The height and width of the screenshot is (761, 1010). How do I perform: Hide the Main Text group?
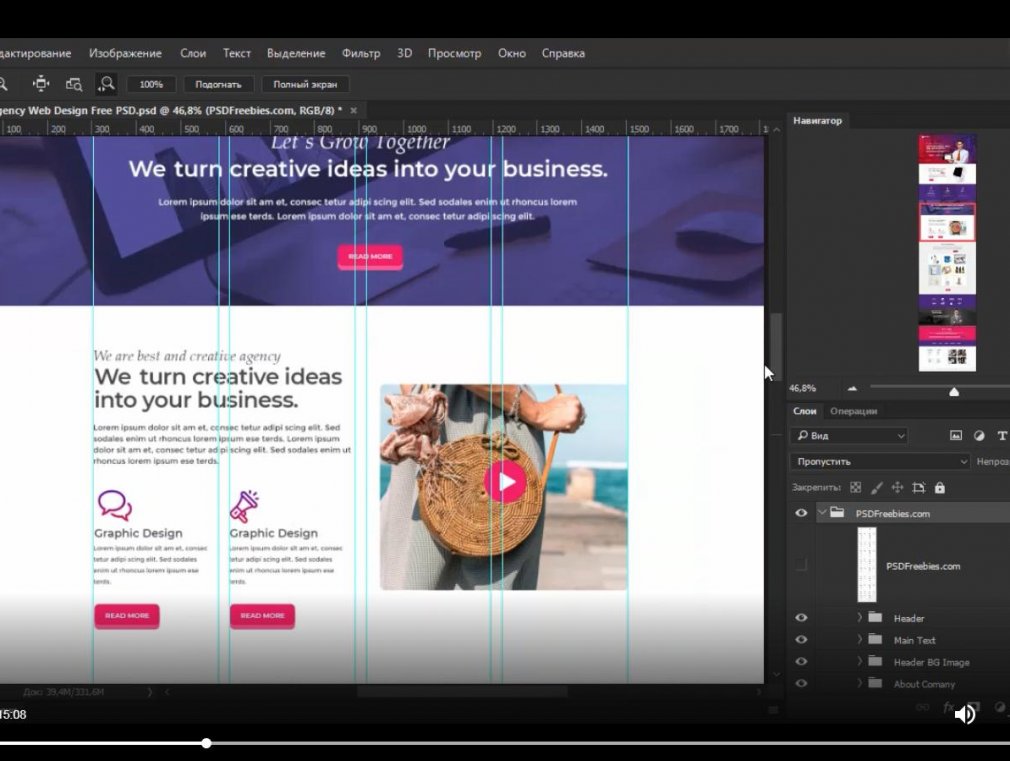(x=801, y=639)
